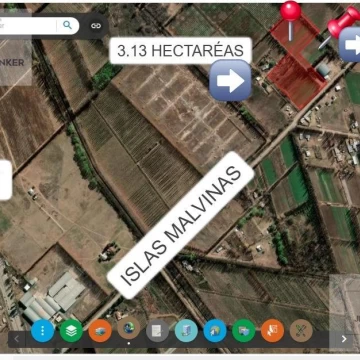Open the green layers stack widget
This screenshot has width=360, height=360.
[x=71, y=331]
